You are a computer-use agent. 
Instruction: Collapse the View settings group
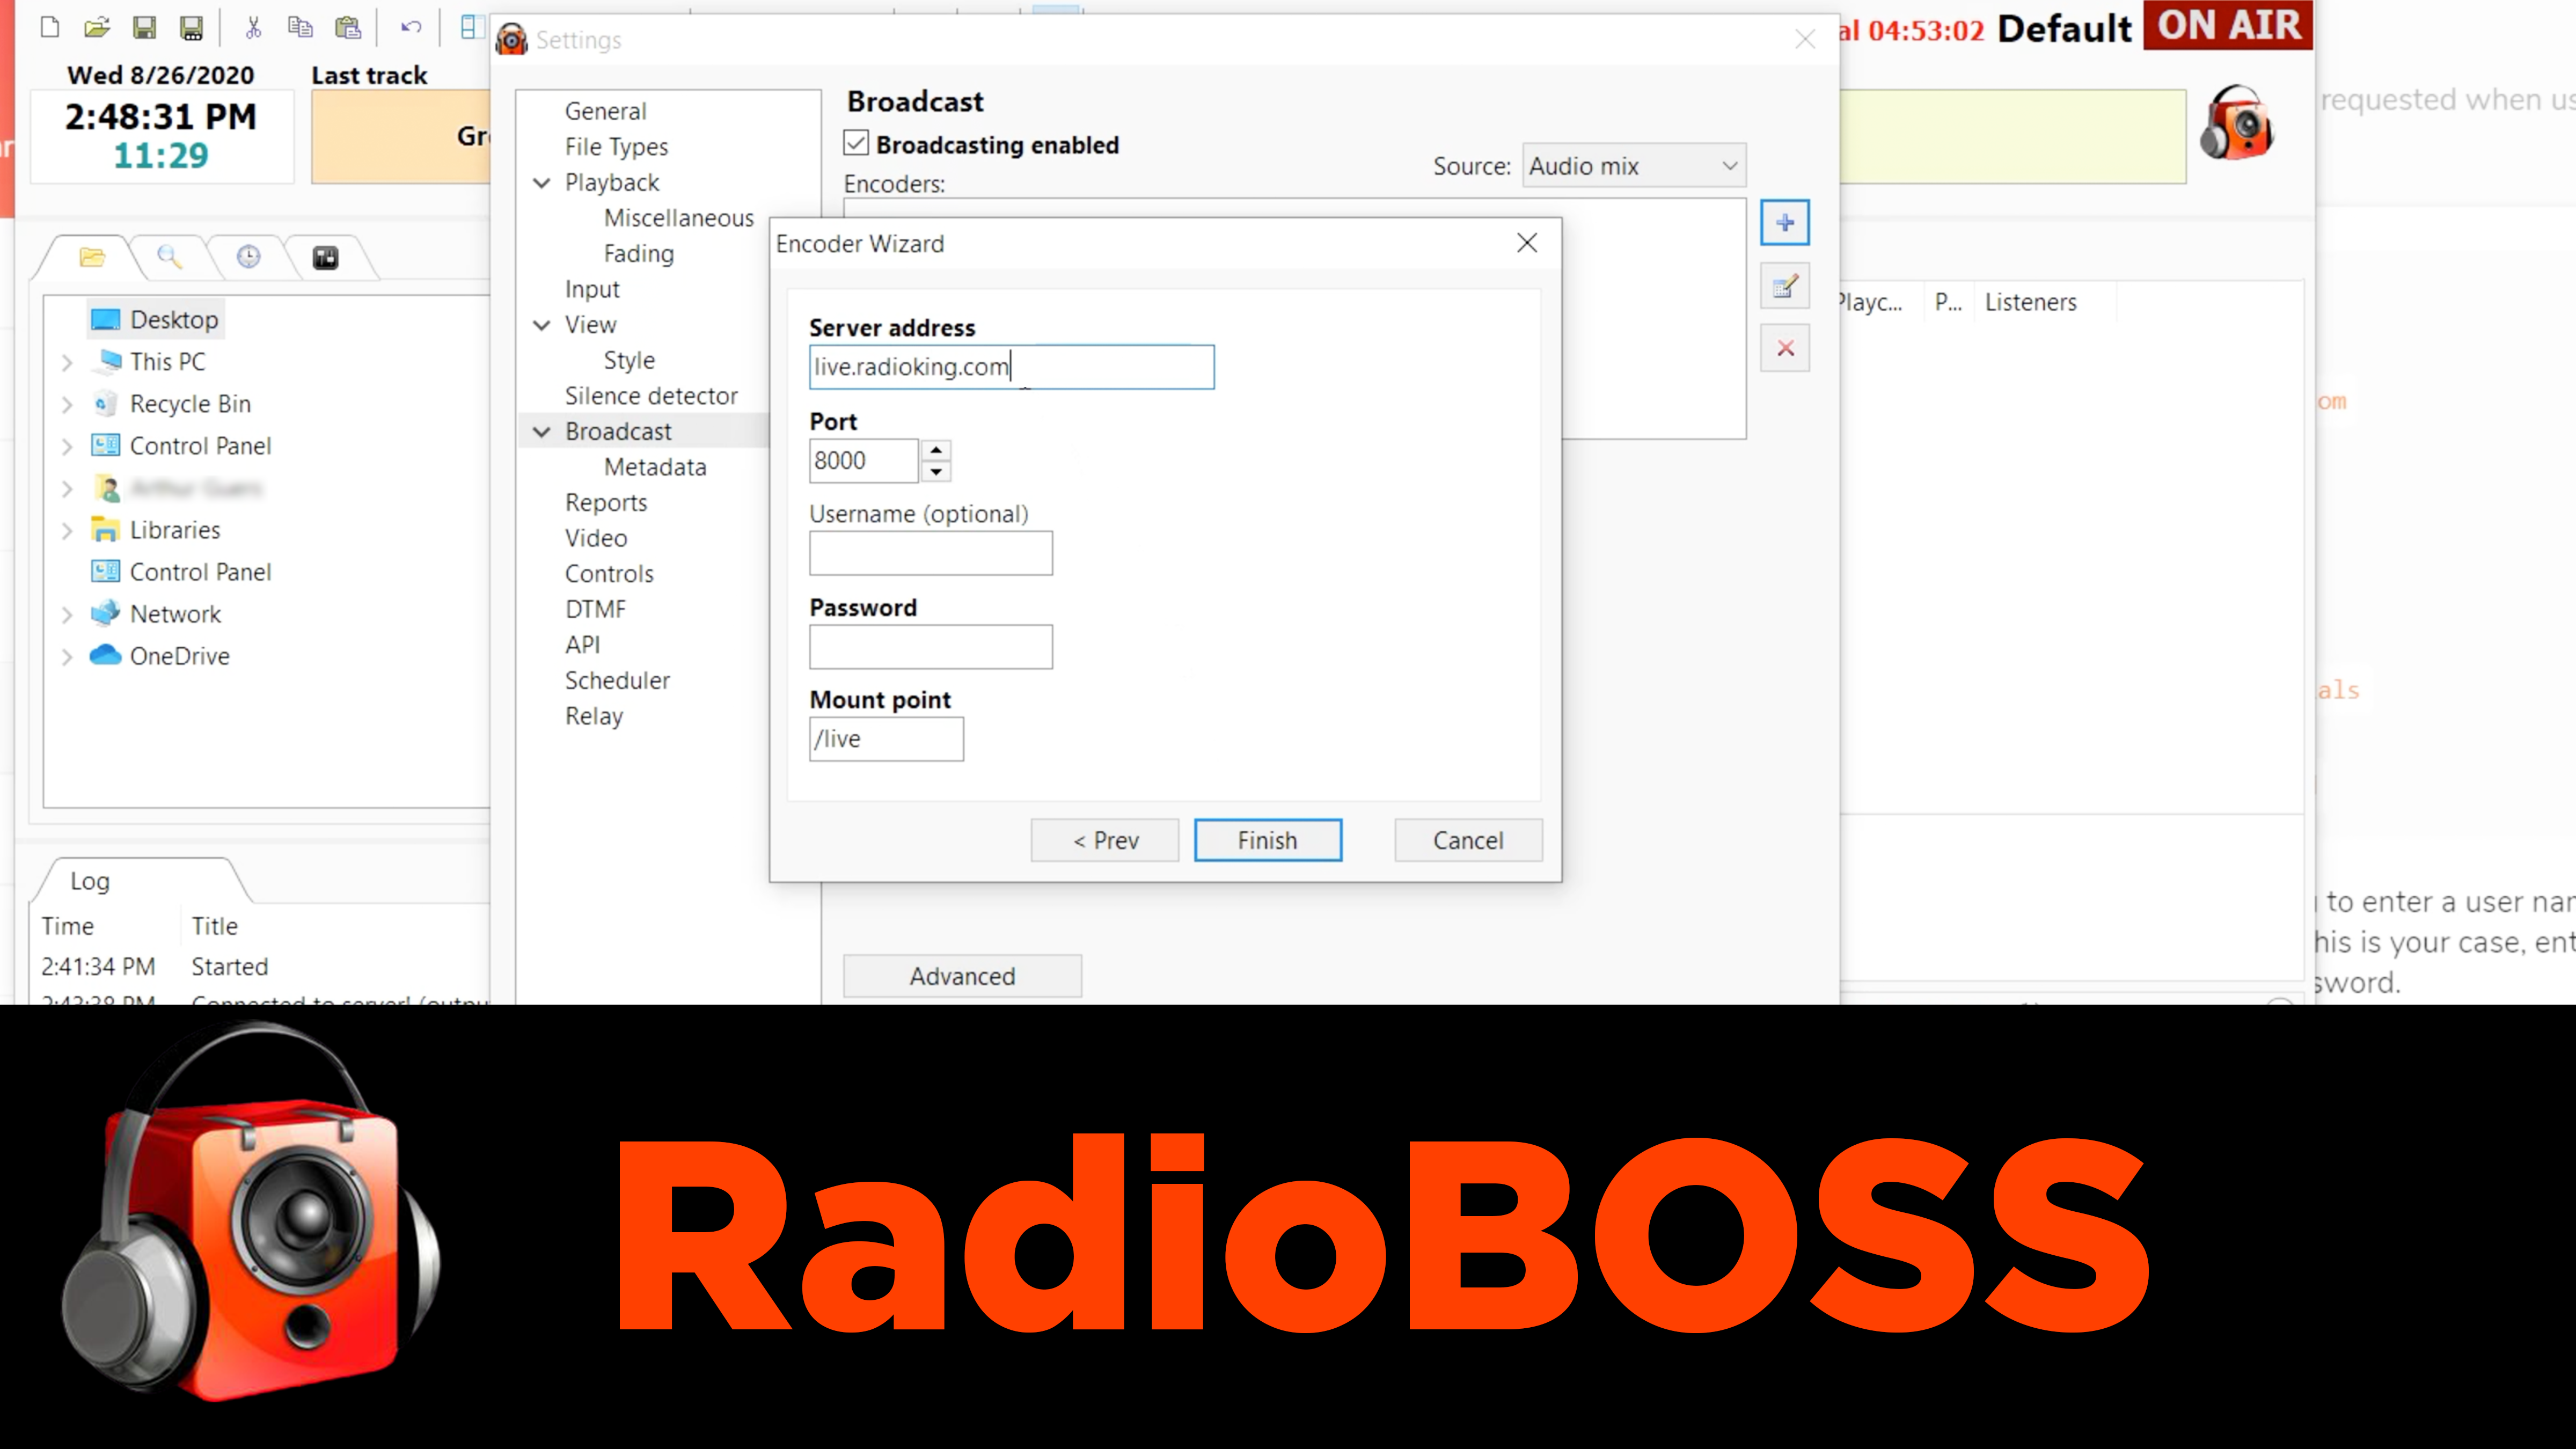[x=542, y=325]
